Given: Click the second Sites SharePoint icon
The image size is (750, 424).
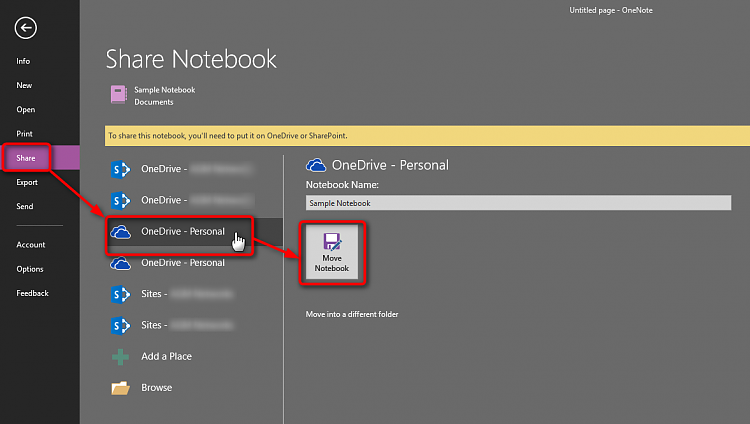Looking at the screenshot, I should click(121, 325).
